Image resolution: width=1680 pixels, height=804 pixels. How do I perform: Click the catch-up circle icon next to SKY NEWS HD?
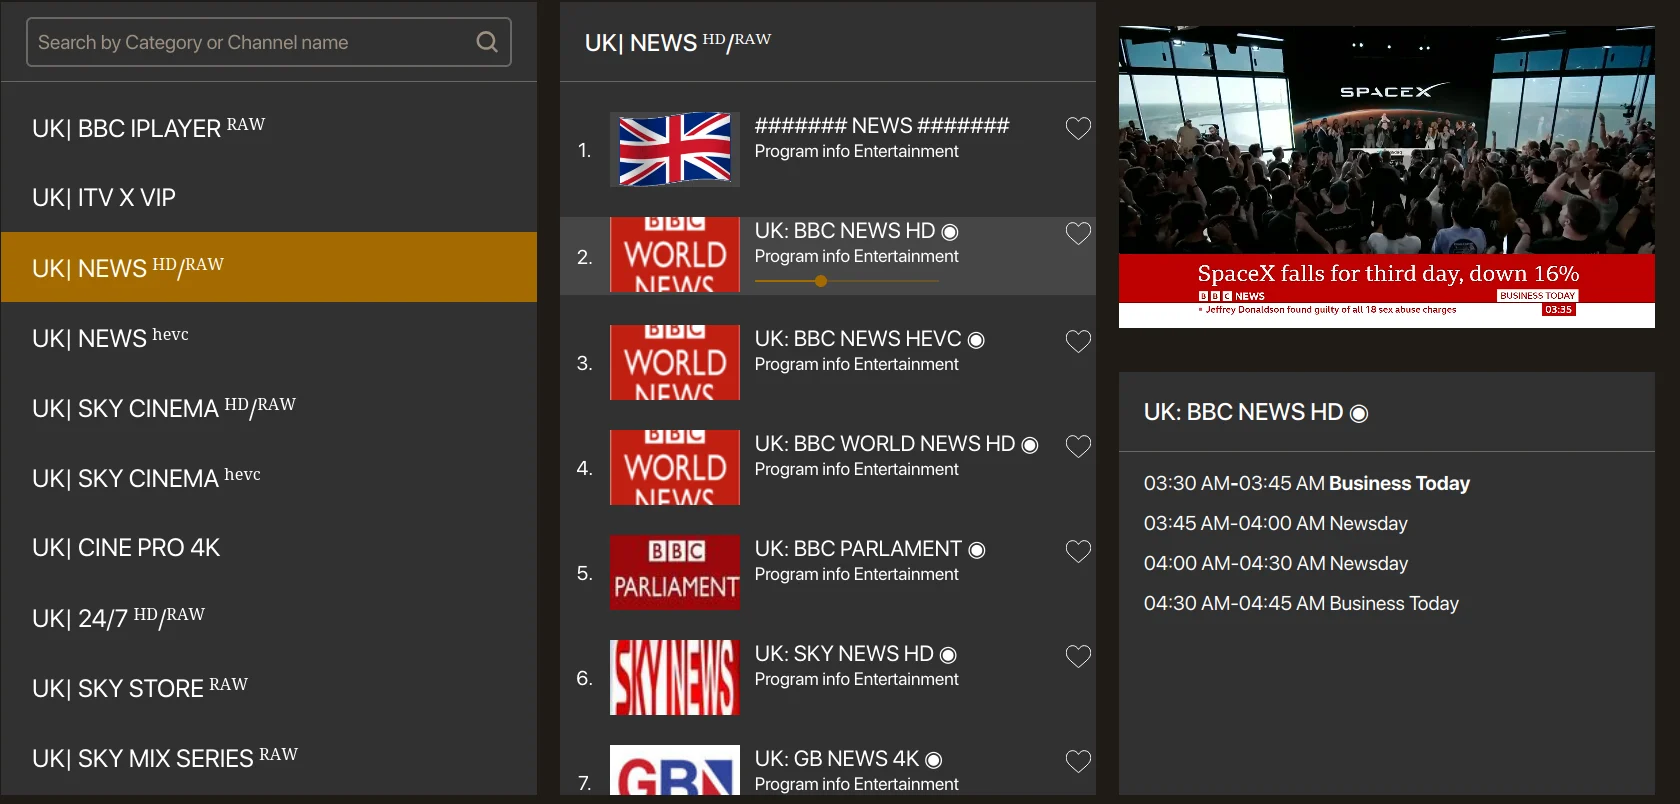[x=948, y=655]
